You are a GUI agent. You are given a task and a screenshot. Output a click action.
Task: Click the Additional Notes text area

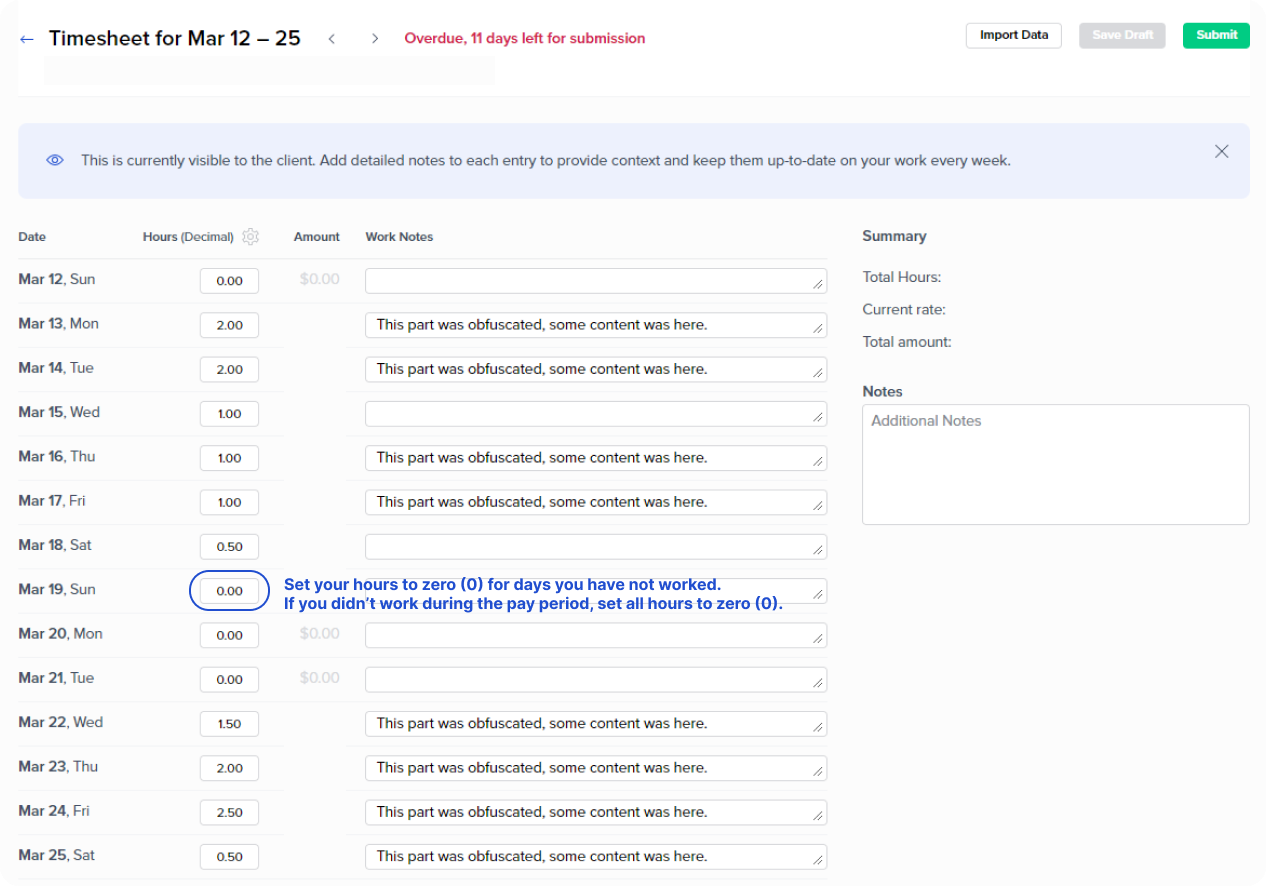(1055, 464)
